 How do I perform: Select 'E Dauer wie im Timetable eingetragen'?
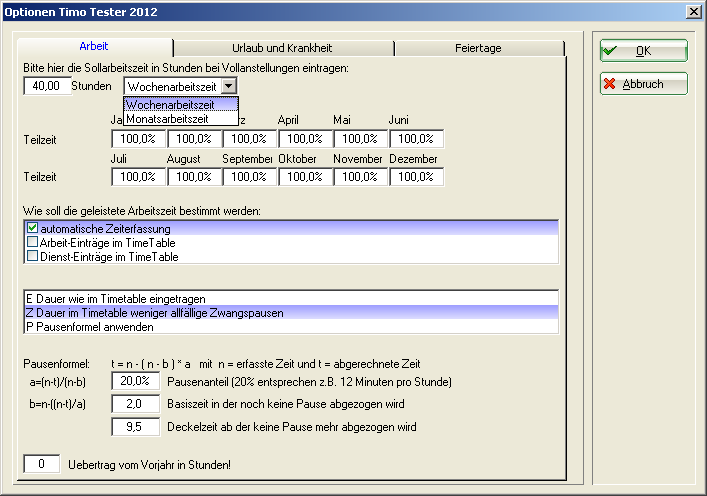click(x=291, y=299)
